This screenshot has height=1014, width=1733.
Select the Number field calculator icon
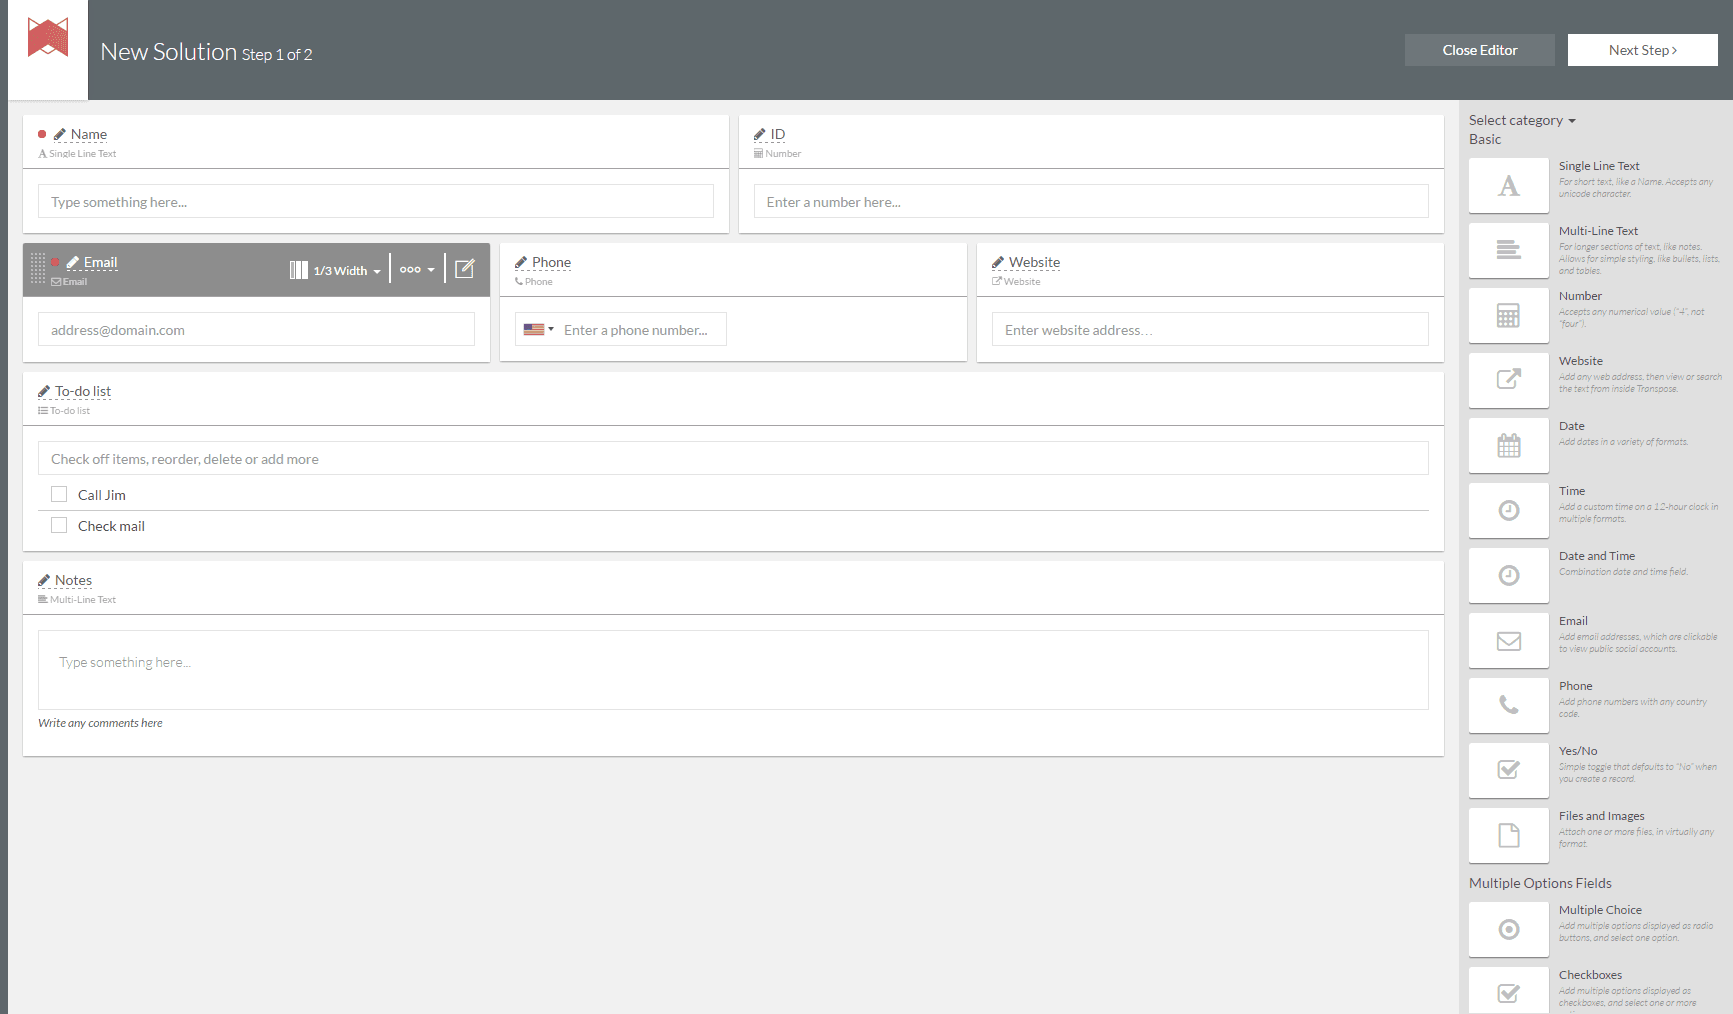pyautogui.click(x=1509, y=315)
